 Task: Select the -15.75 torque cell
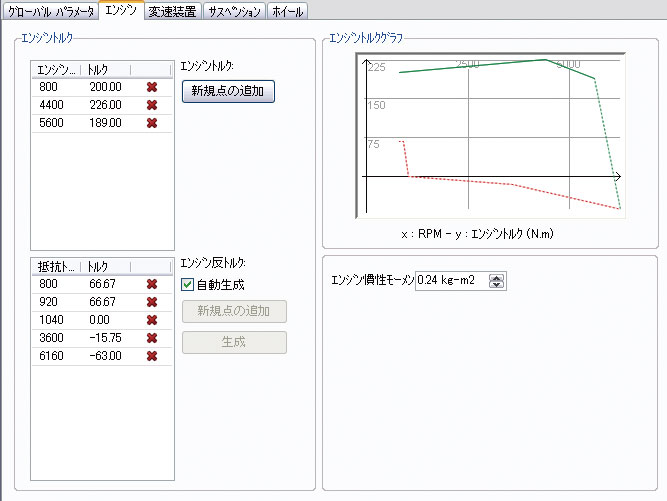105,338
